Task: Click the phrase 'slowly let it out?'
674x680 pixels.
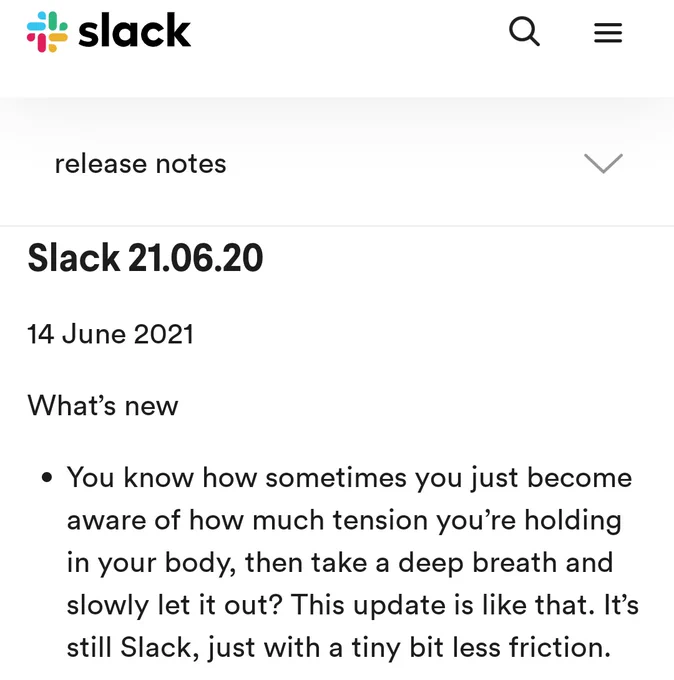Action: (175, 605)
